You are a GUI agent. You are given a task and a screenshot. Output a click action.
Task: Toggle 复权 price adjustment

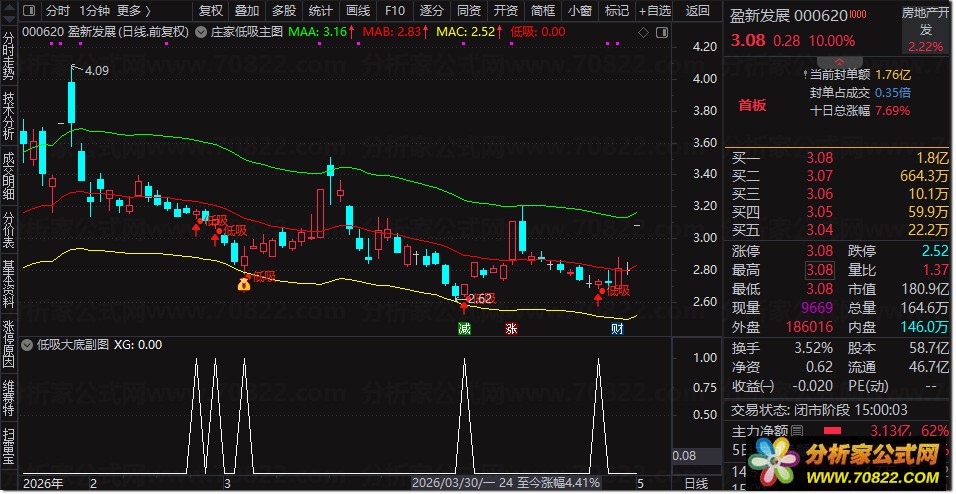[x=211, y=10]
